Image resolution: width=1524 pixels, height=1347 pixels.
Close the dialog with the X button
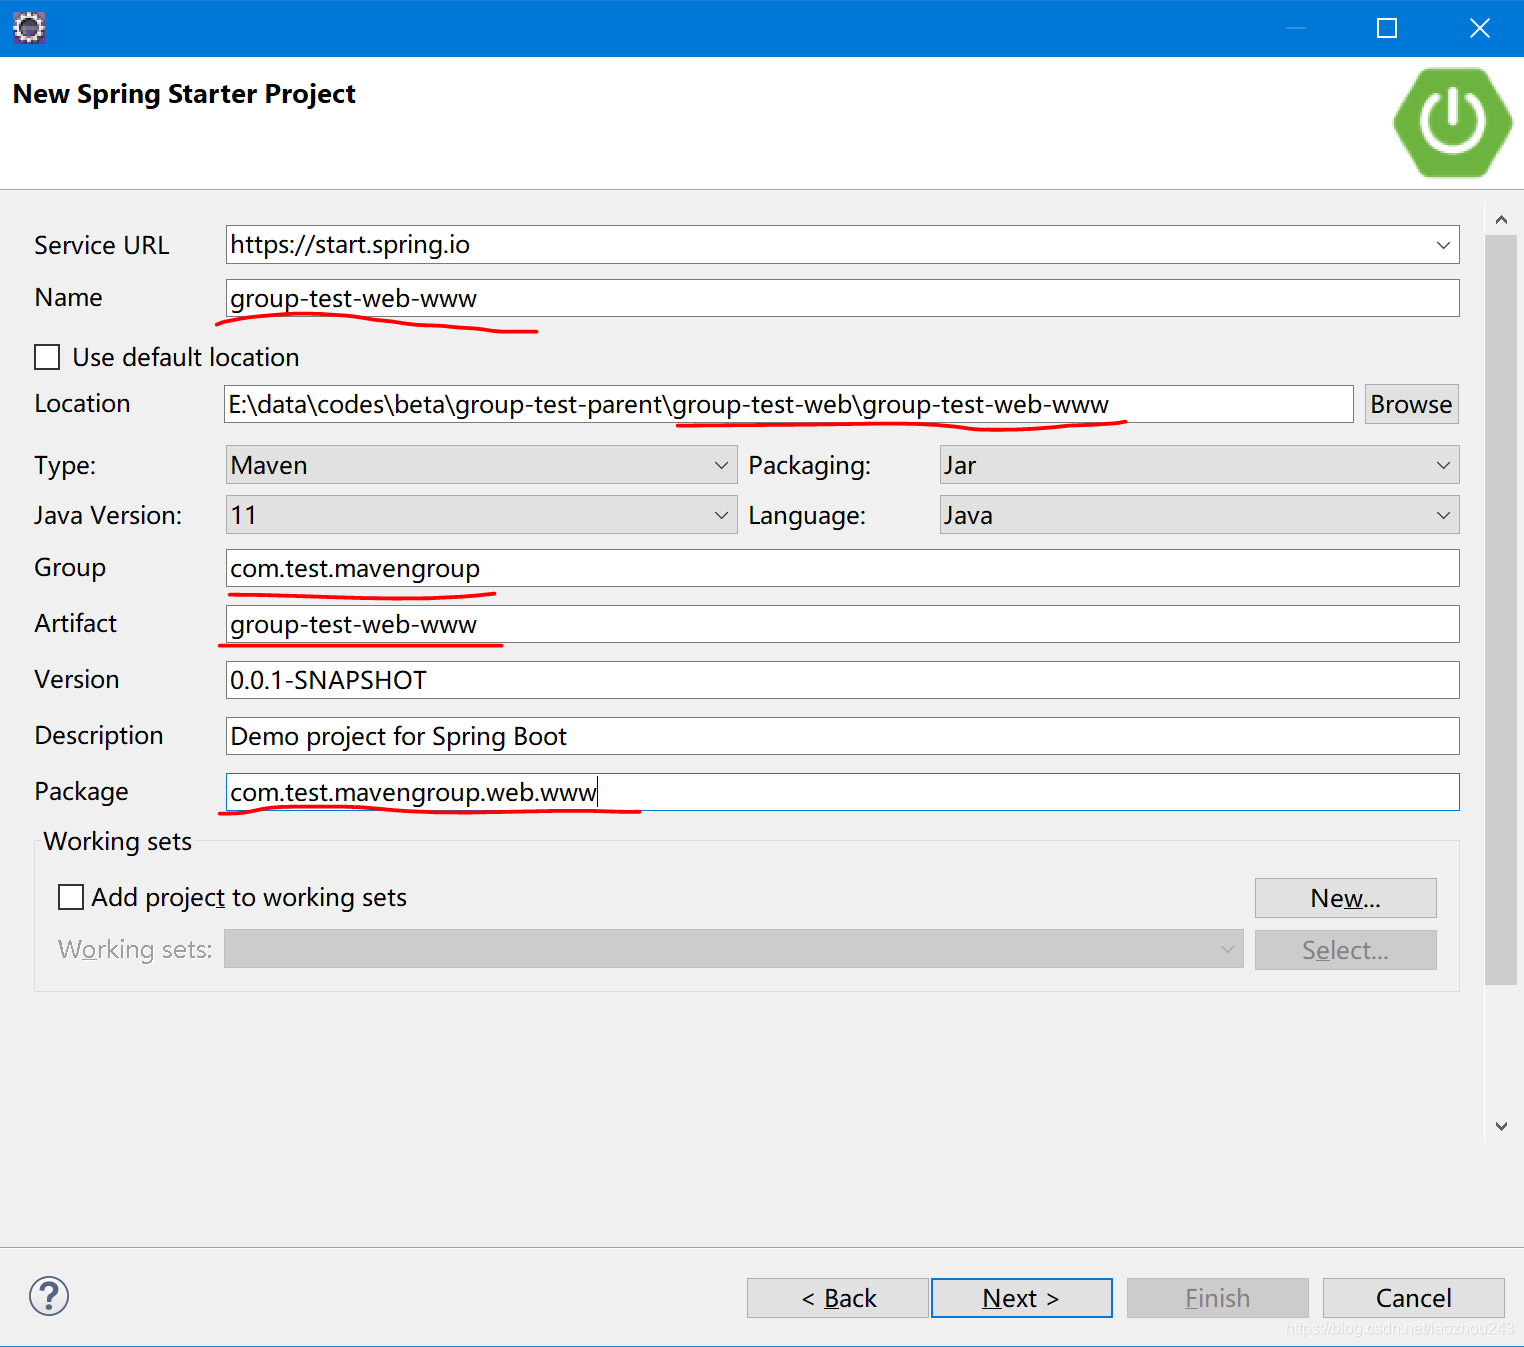click(1479, 28)
